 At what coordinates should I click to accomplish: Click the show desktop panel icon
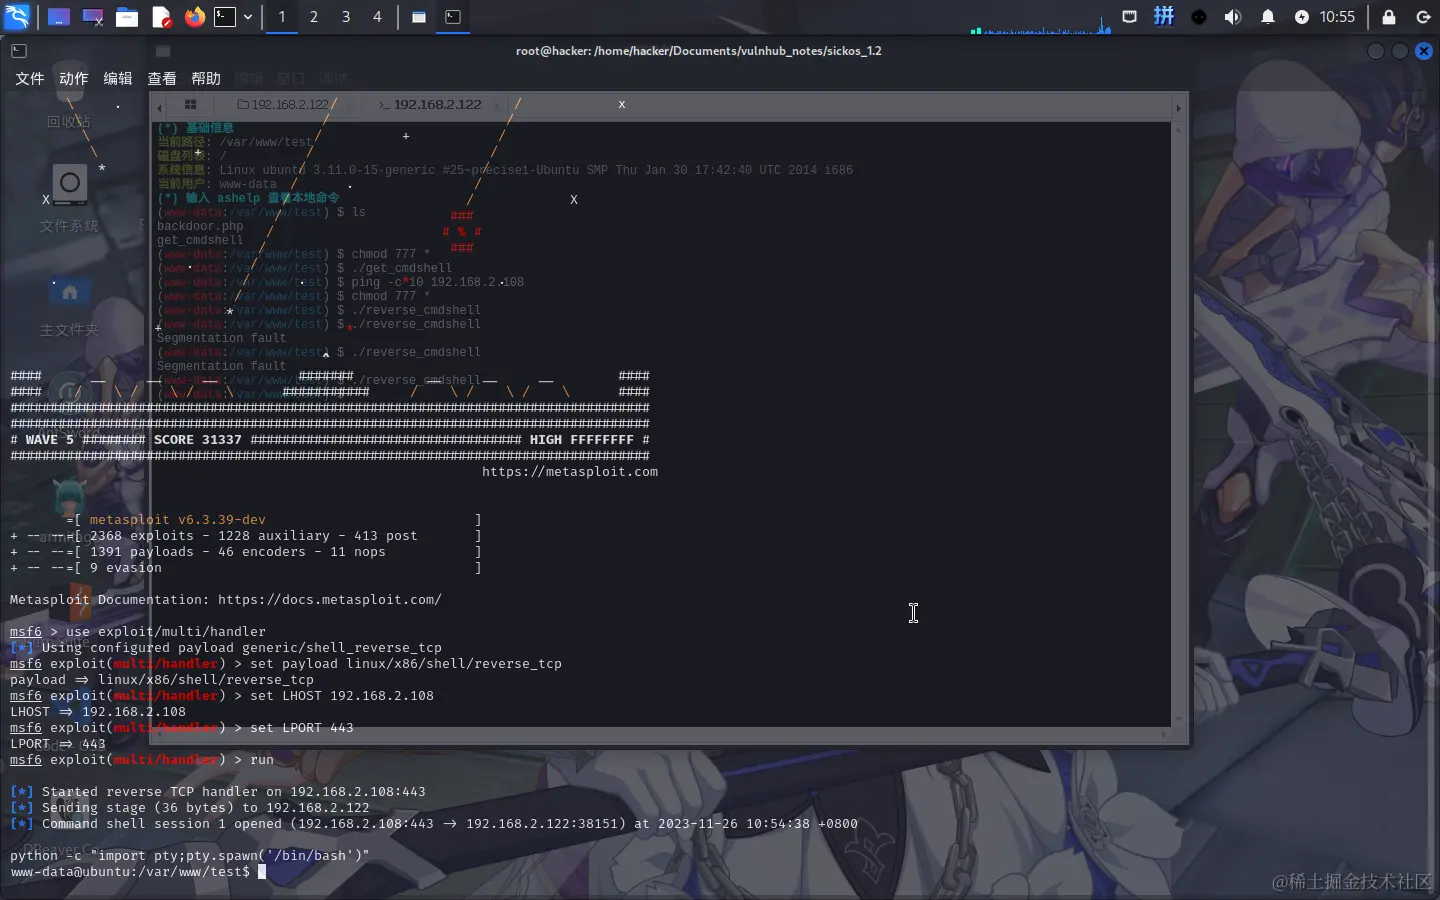pos(59,17)
